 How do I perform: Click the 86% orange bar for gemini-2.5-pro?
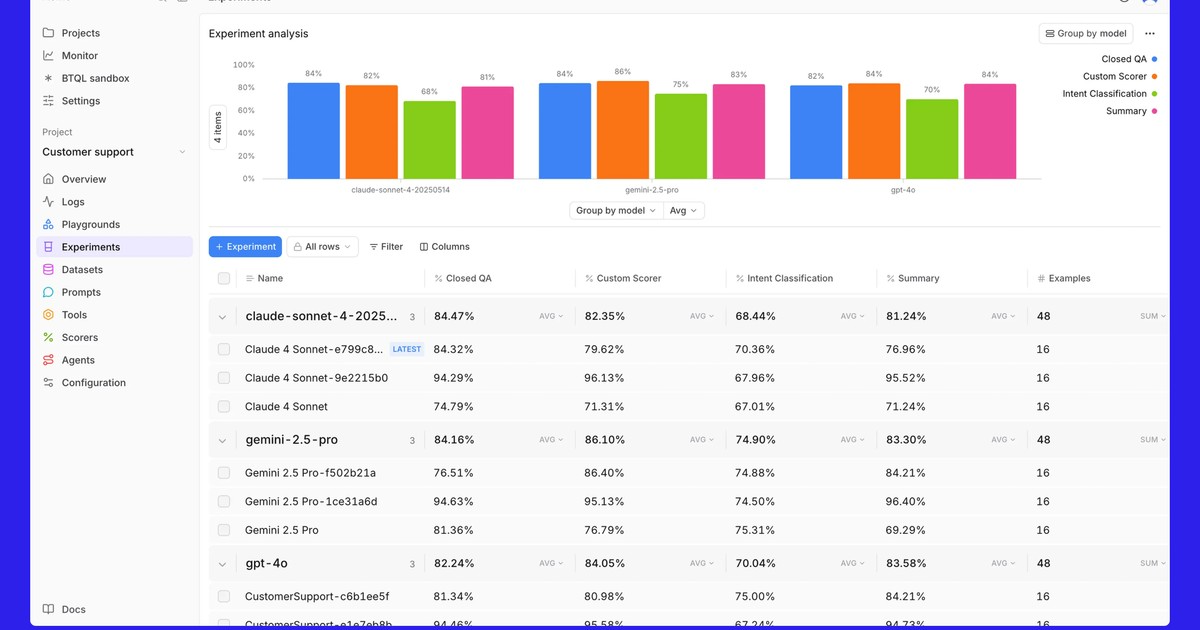[623, 130]
